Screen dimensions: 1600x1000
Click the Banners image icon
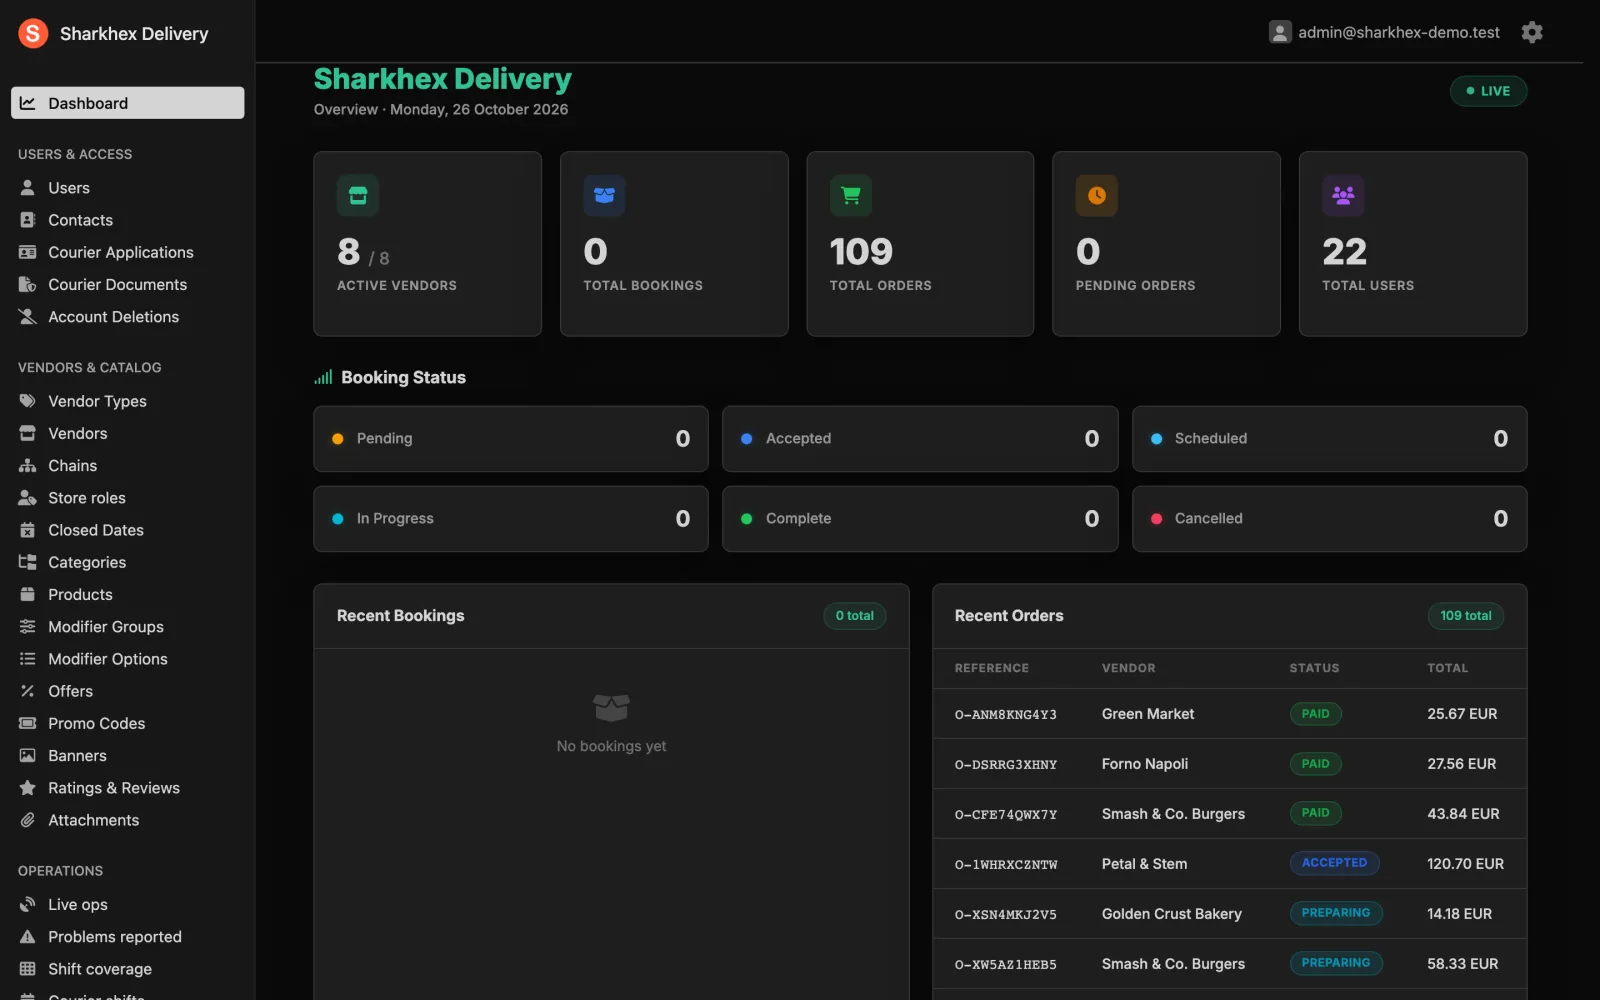tap(28, 756)
